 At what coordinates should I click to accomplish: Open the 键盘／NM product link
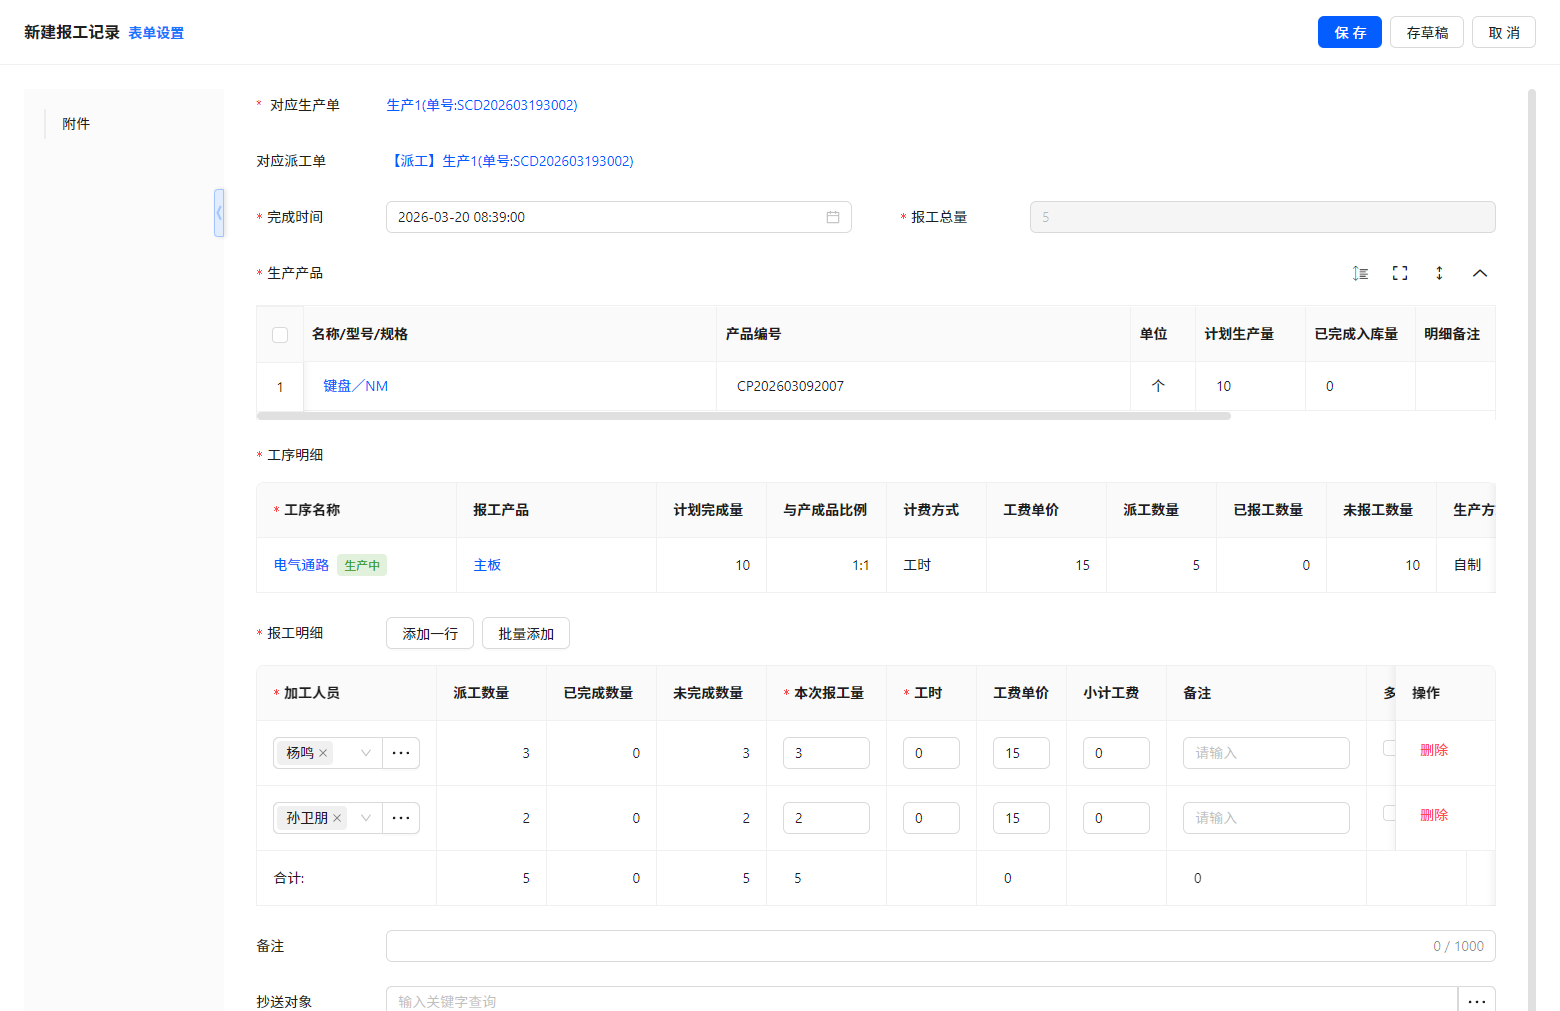point(355,386)
